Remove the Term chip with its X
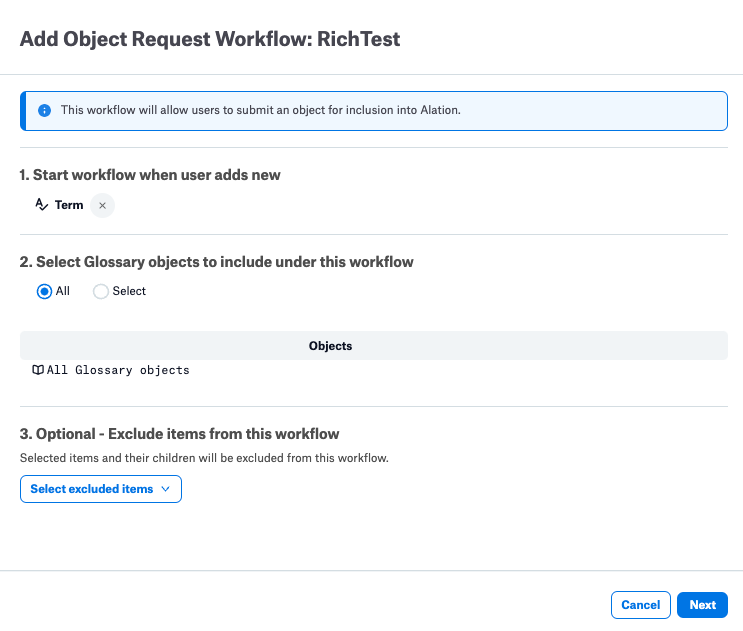Viewport: 743px width, 631px height. [102, 206]
